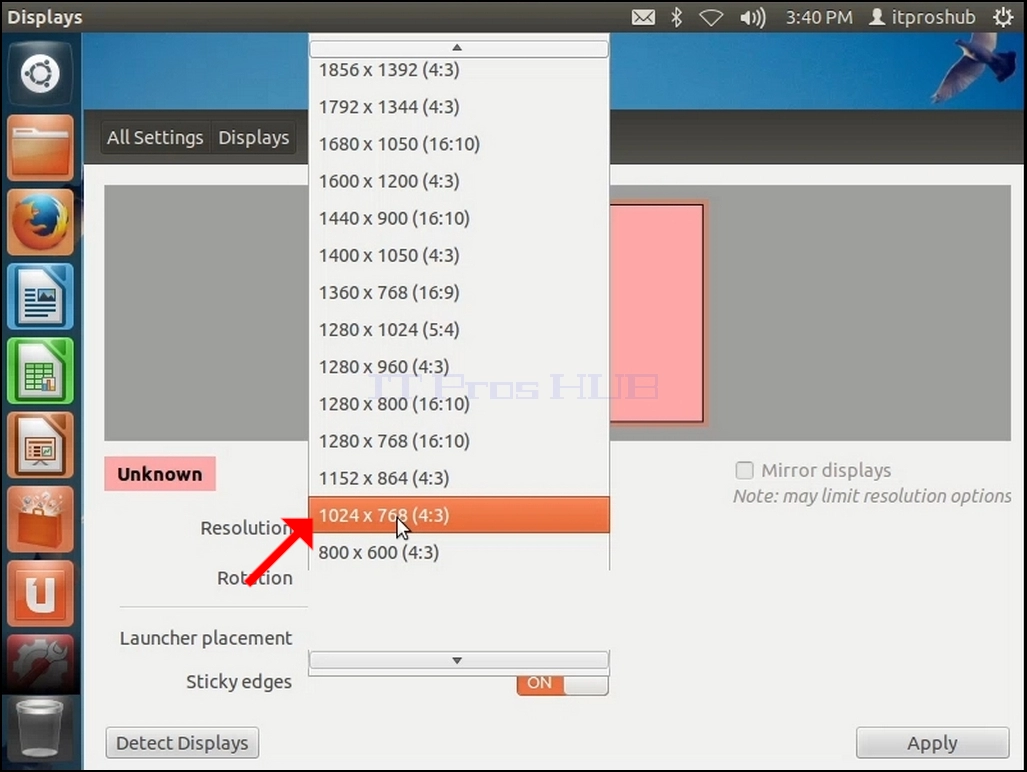The height and width of the screenshot is (772, 1027).
Task: Open the power session menu icon
Action: click(1003, 17)
